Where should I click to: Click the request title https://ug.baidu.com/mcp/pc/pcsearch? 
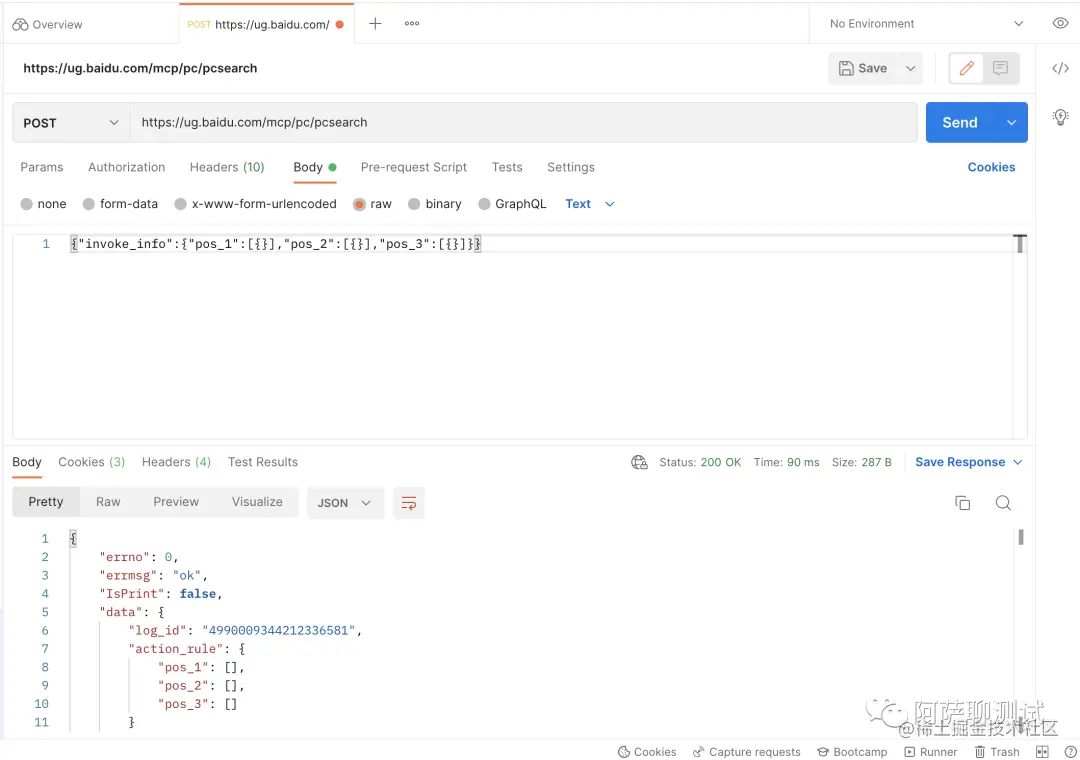[141, 68]
